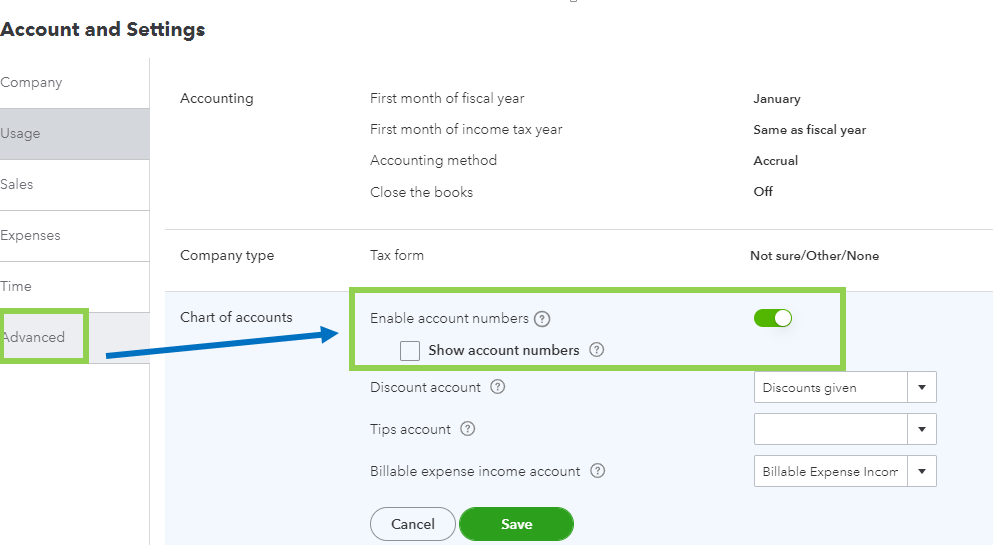This screenshot has height=545, width=993.
Task: Click help icon beside Enable account numbers
Action: tap(542, 319)
